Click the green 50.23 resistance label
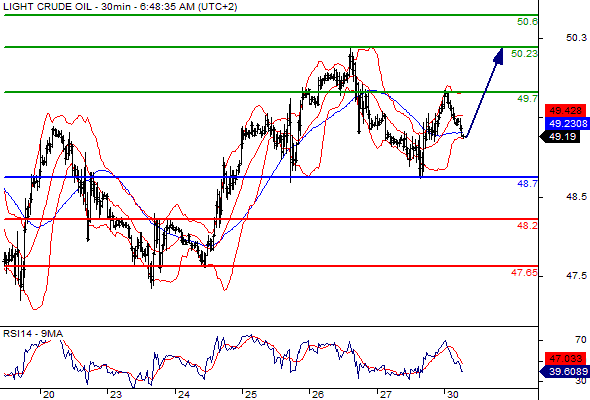 point(524,54)
